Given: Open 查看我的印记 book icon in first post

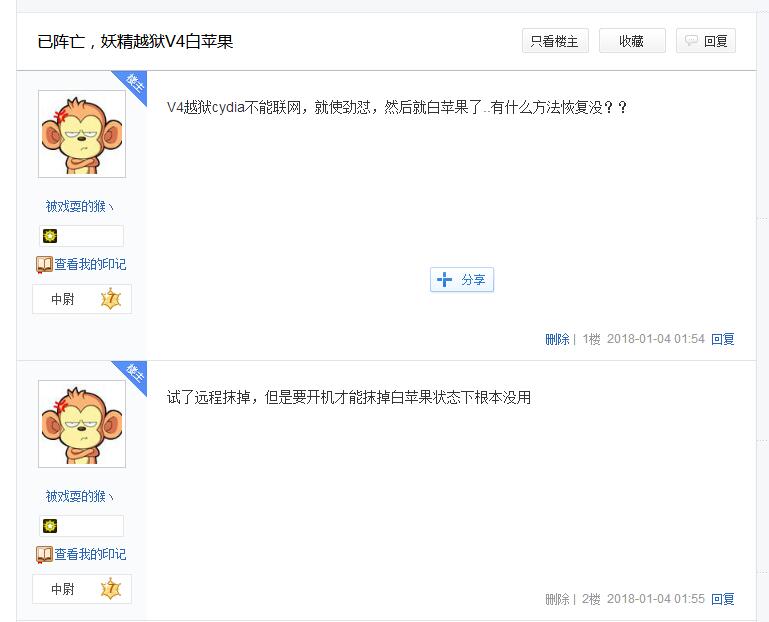Looking at the screenshot, I should pyautogui.click(x=44, y=265).
